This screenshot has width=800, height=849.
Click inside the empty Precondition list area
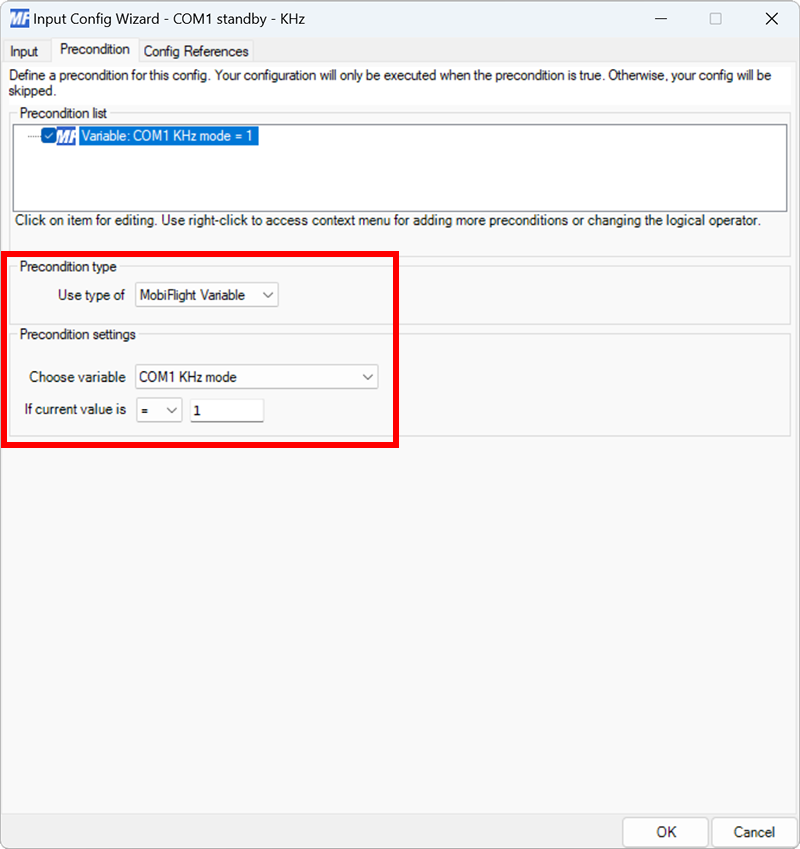400,180
